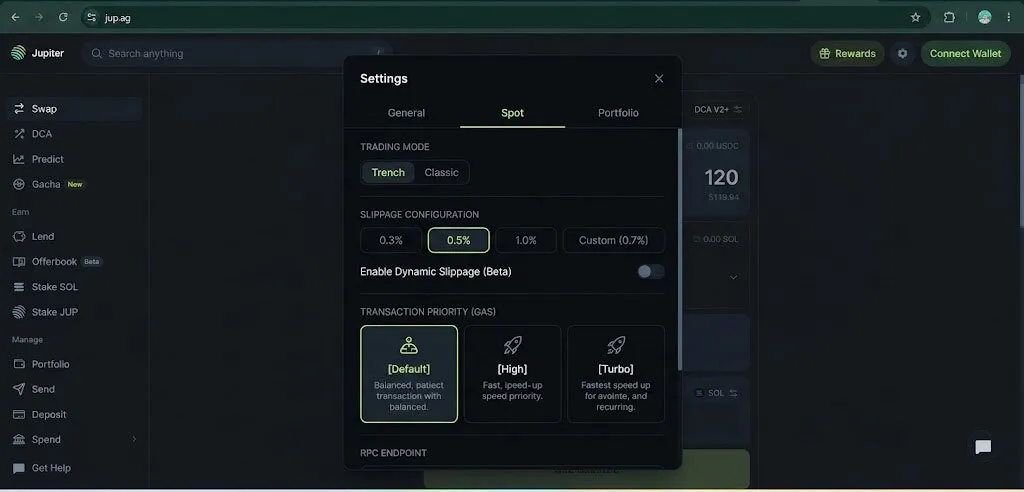
Task: Reload the page
Action: [63, 18]
